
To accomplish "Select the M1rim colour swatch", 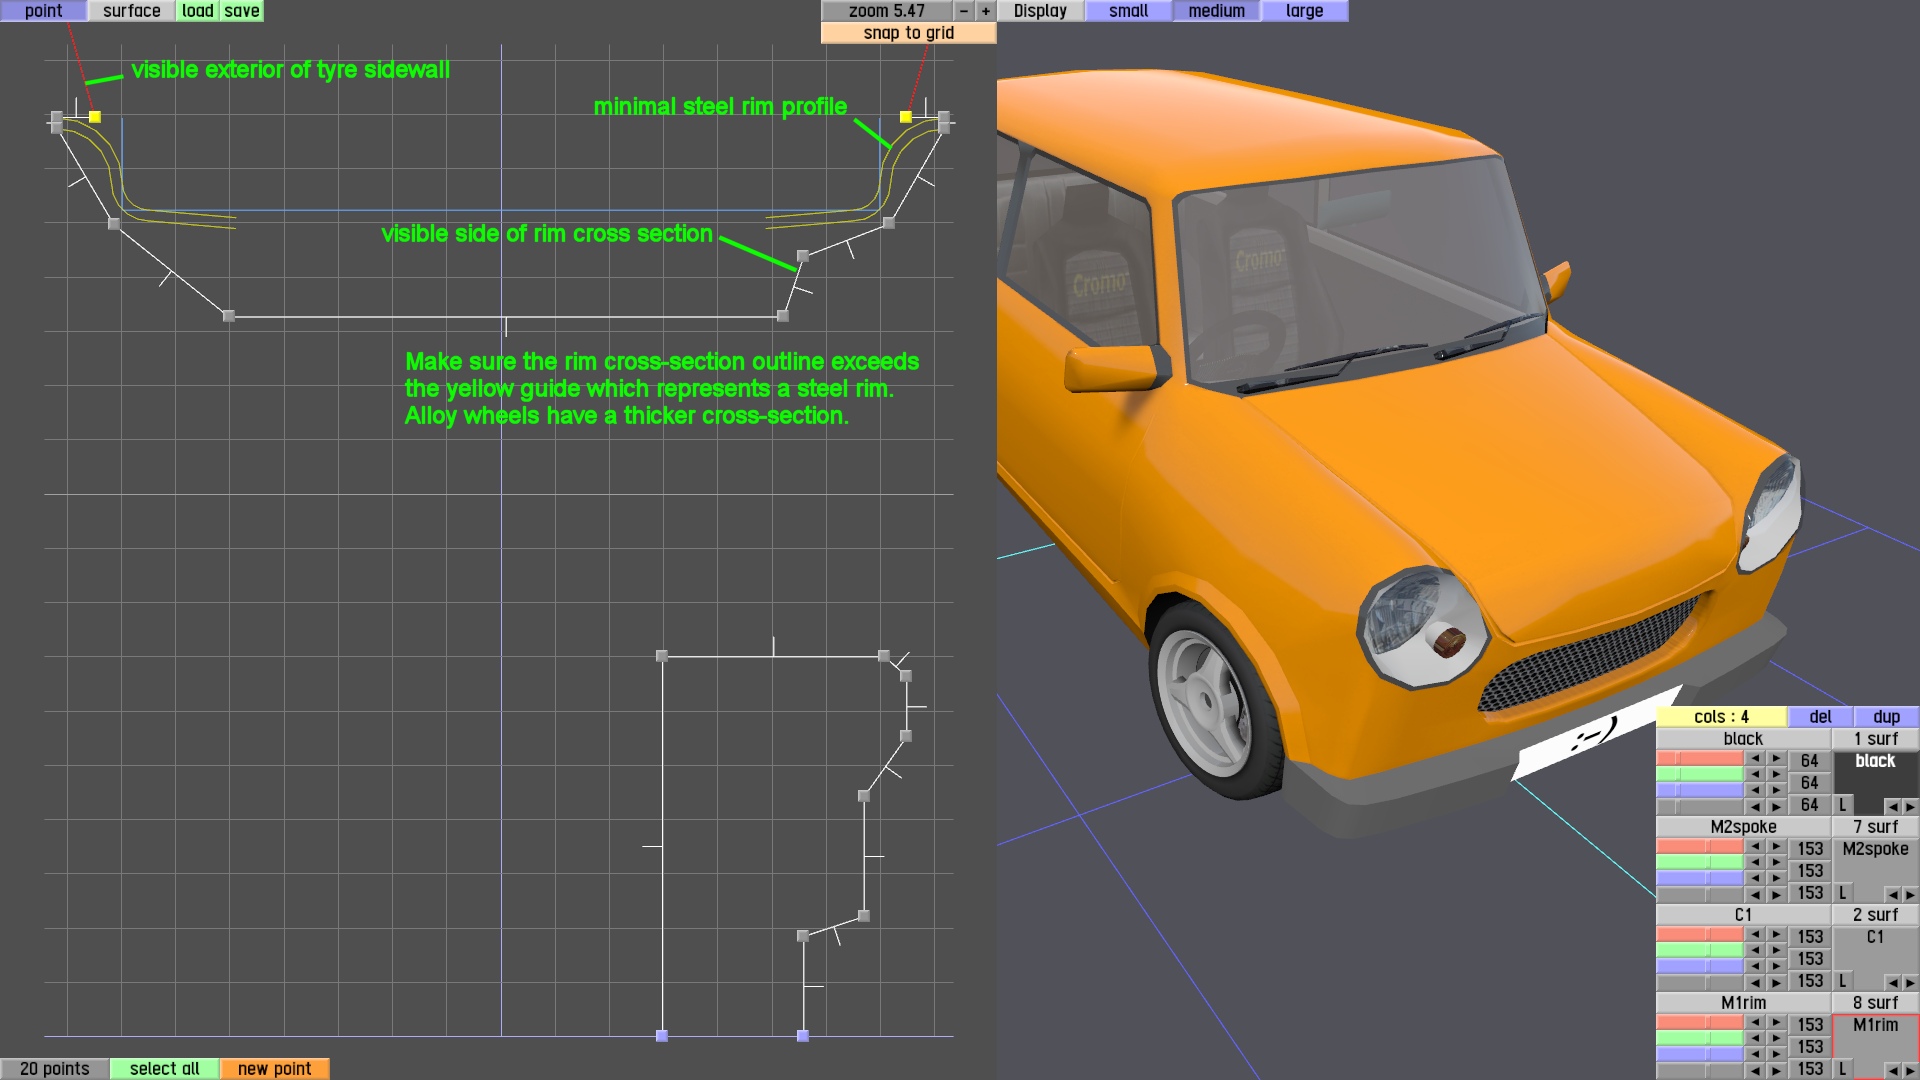I will coord(1875,1040).
